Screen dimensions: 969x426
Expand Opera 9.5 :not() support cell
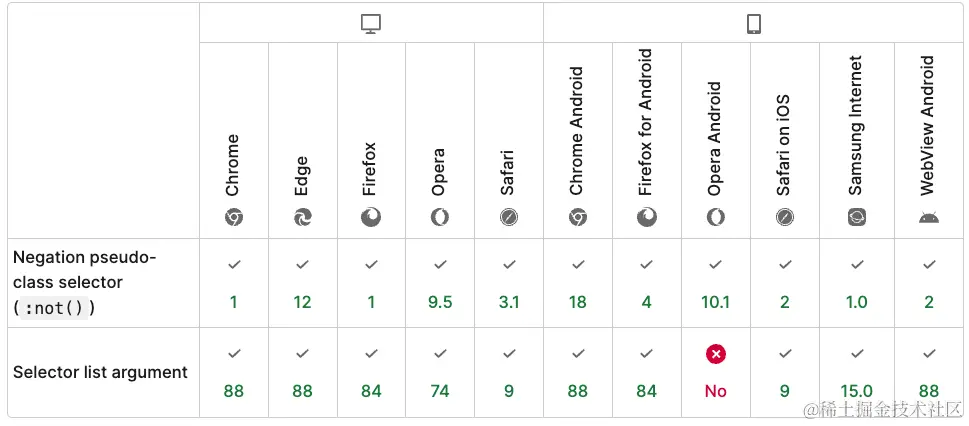click(440, 283)
